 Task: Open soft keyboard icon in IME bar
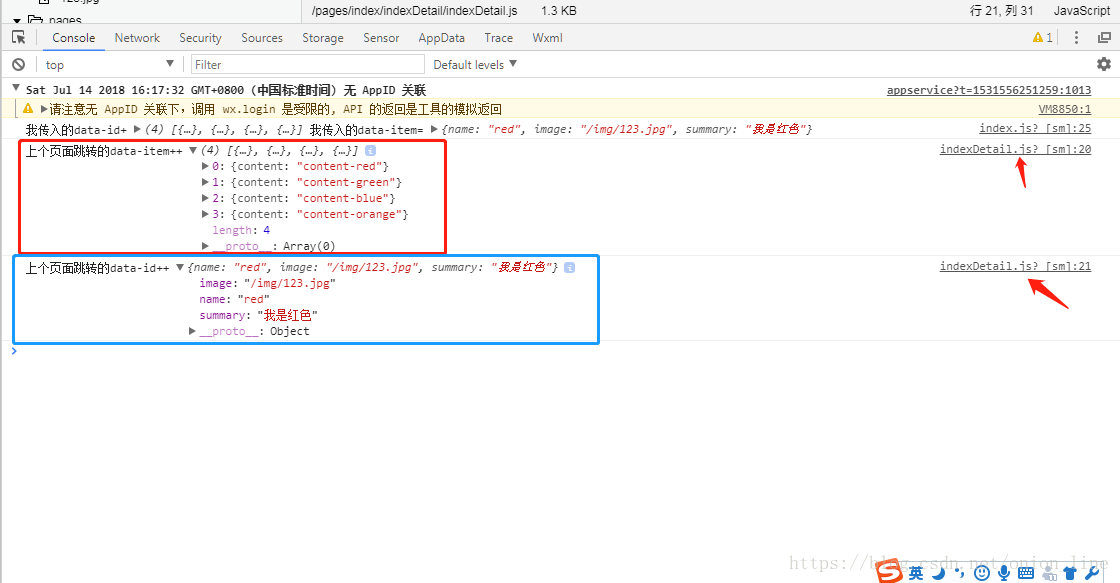click(x=1026, y=573)
